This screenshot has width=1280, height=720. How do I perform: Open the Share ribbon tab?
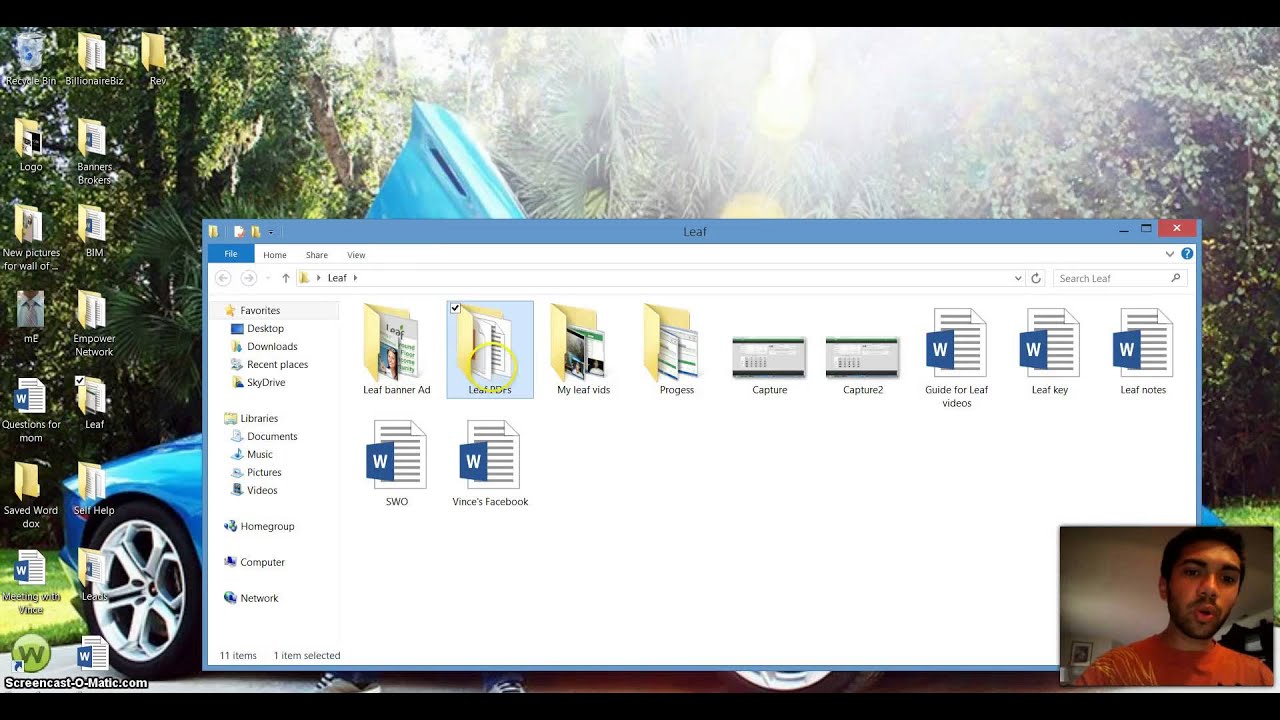[317, 255]
